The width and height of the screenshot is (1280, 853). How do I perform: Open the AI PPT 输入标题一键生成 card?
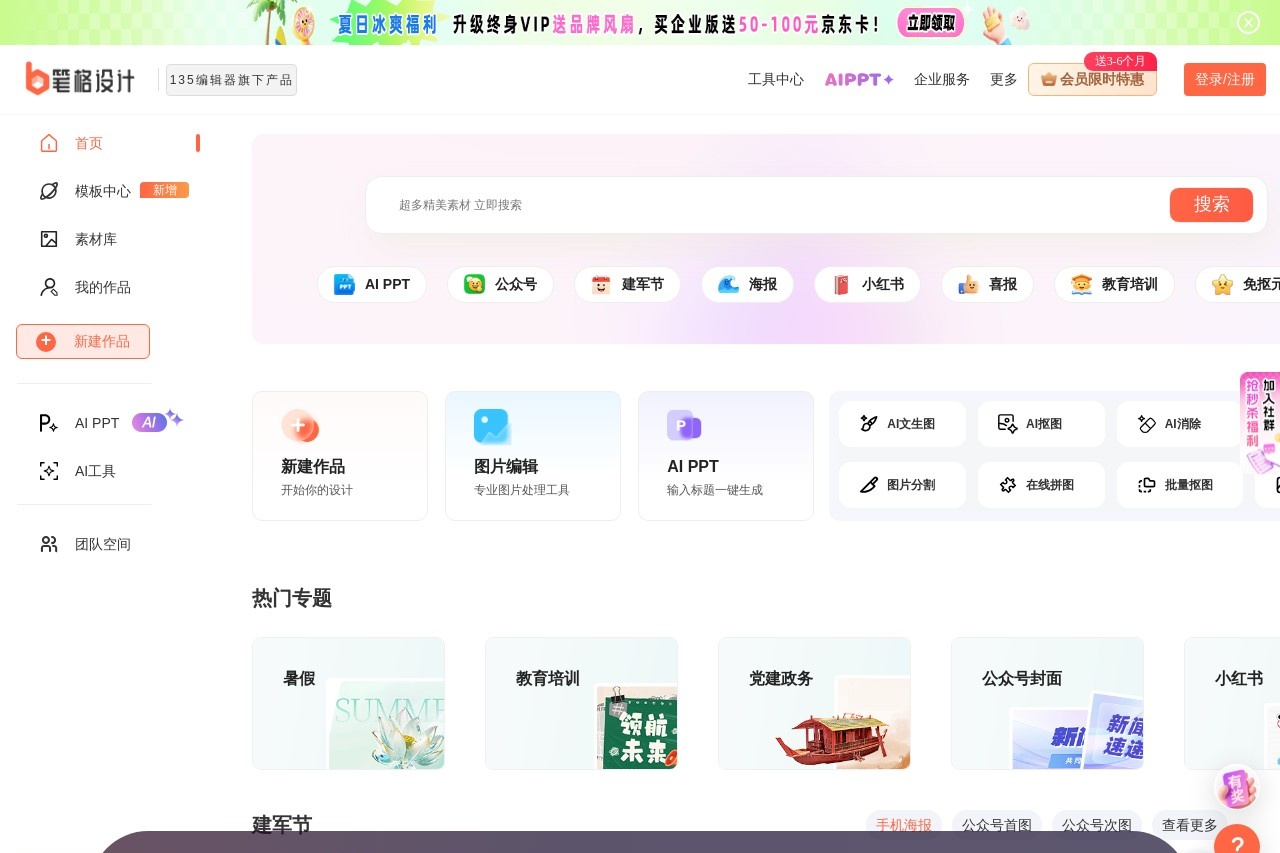coord(726,456)
